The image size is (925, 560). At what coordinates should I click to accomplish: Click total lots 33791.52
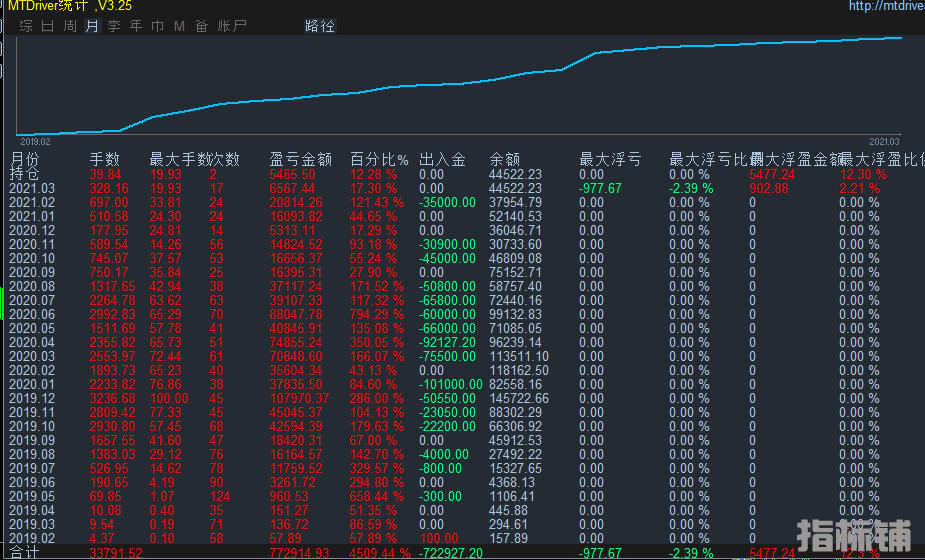116,553
